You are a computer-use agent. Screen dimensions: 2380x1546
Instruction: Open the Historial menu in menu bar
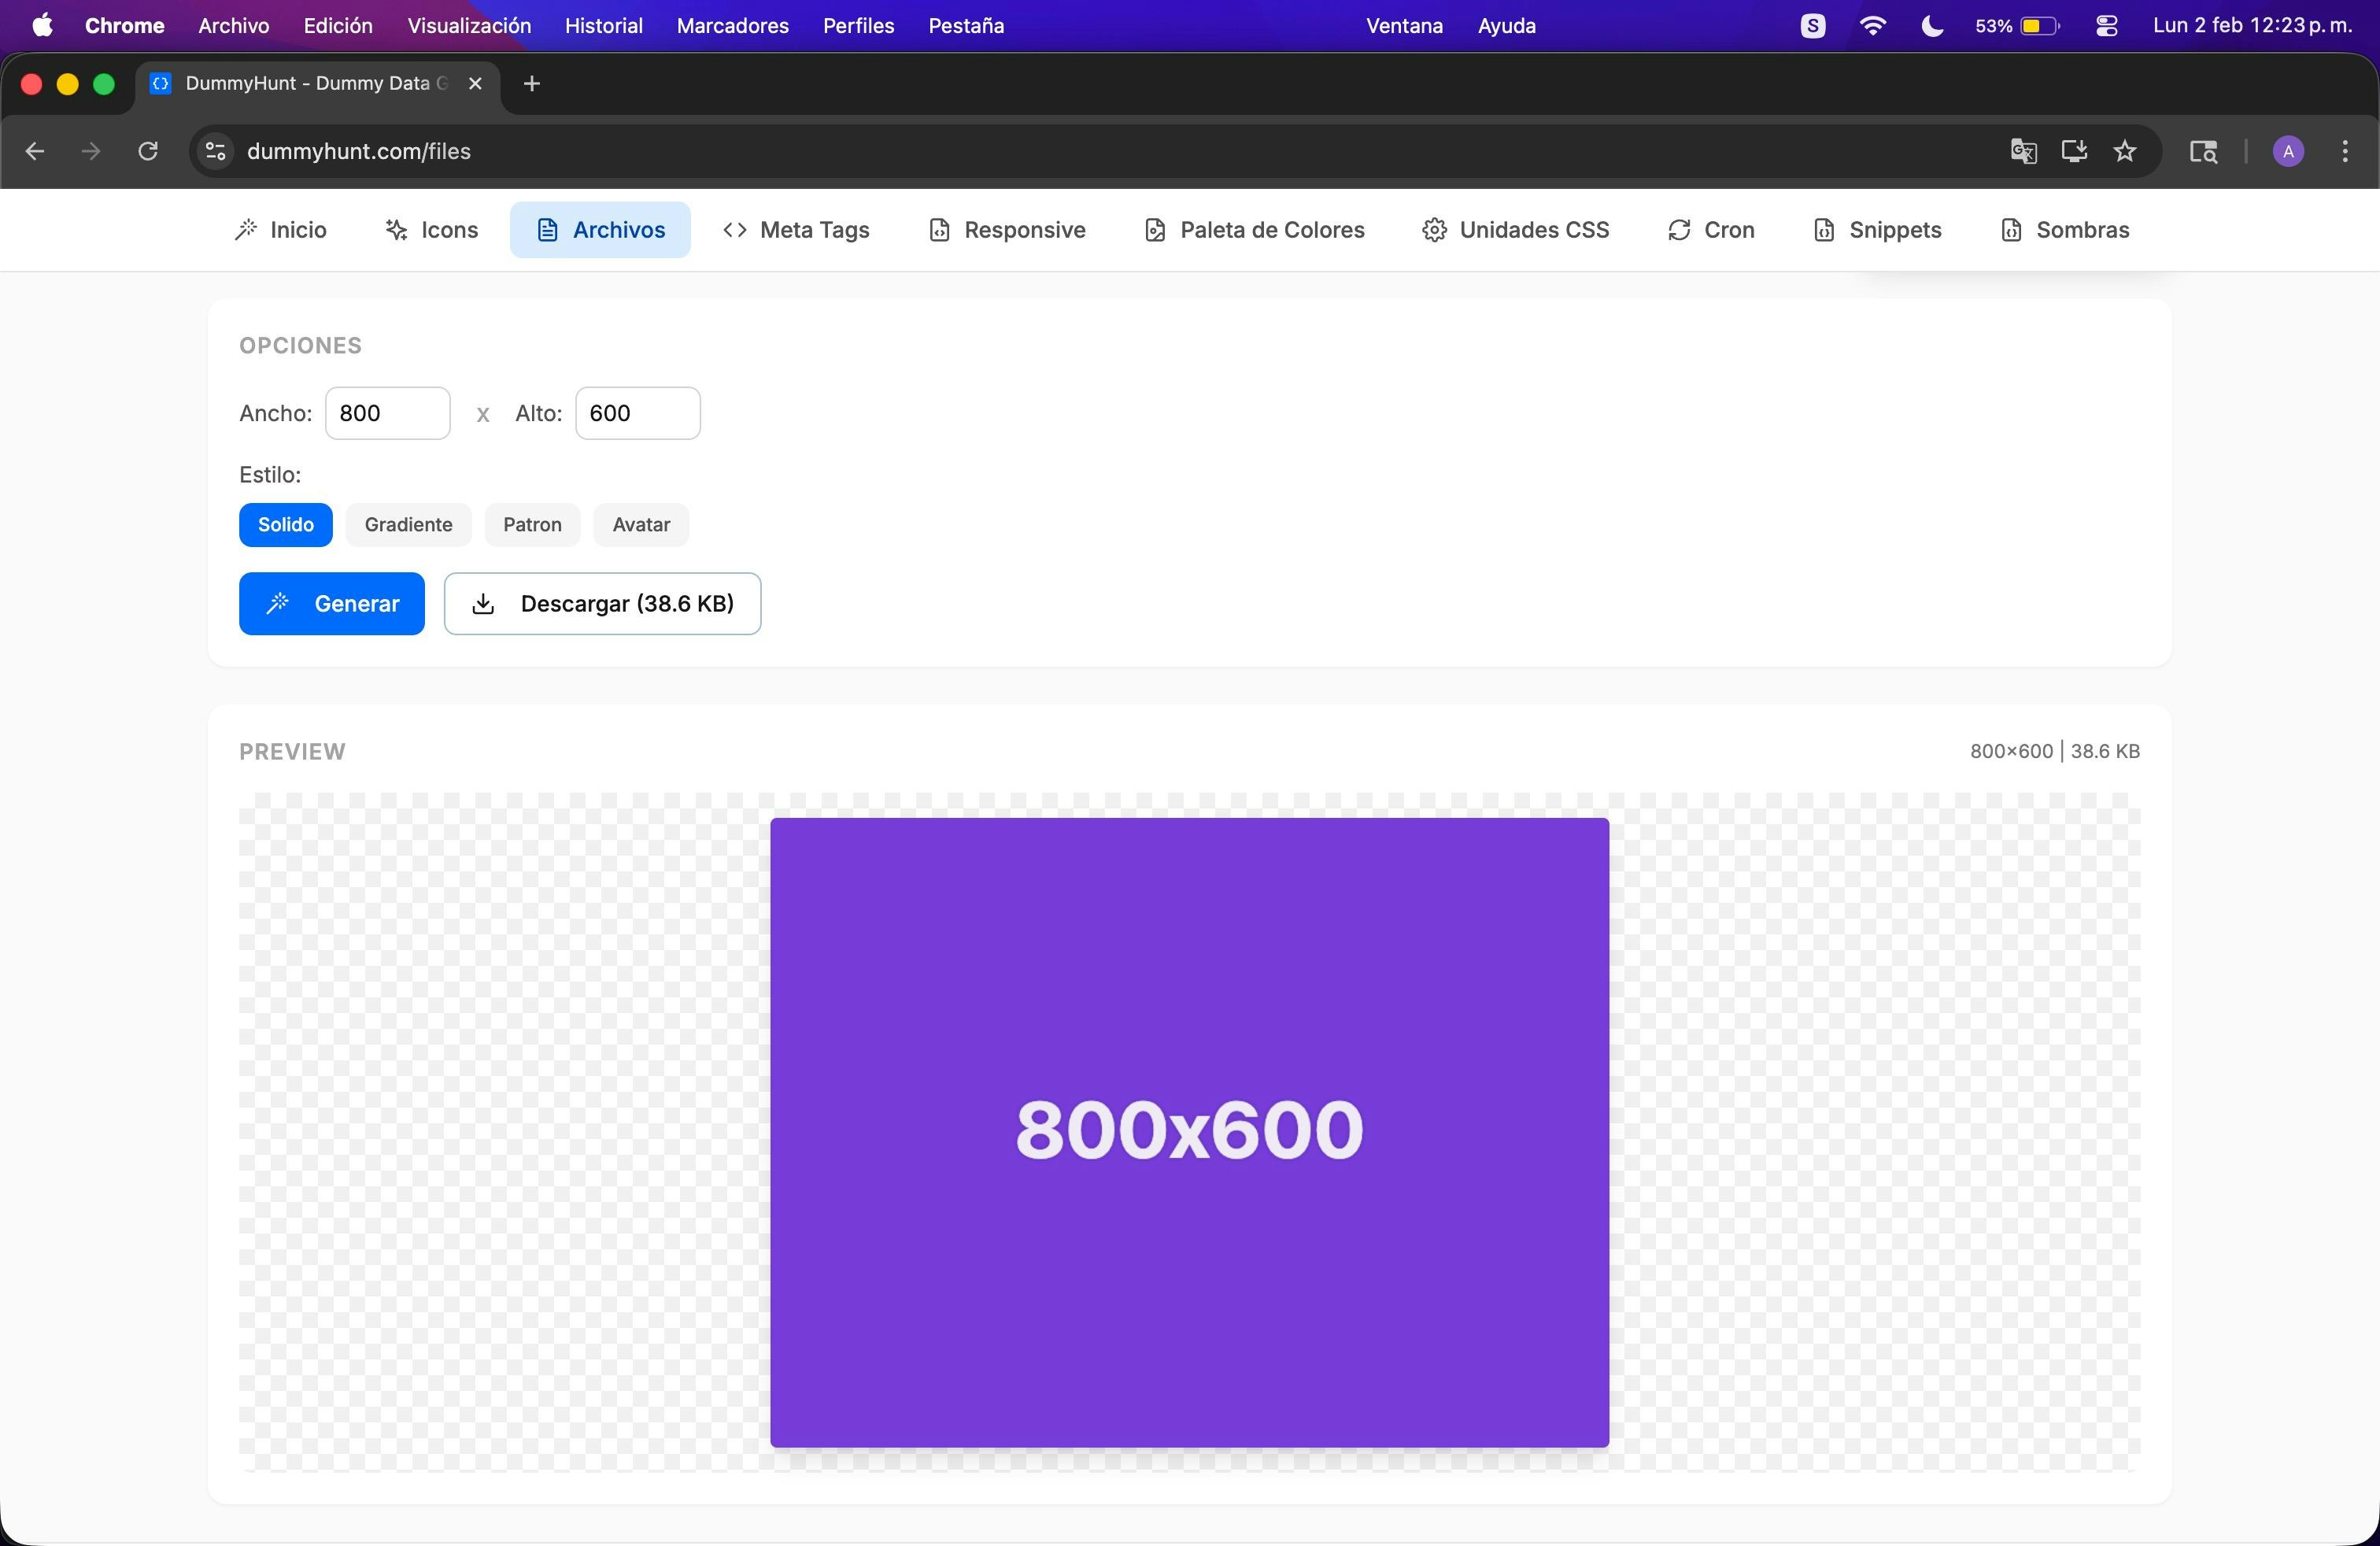(603, 26)
